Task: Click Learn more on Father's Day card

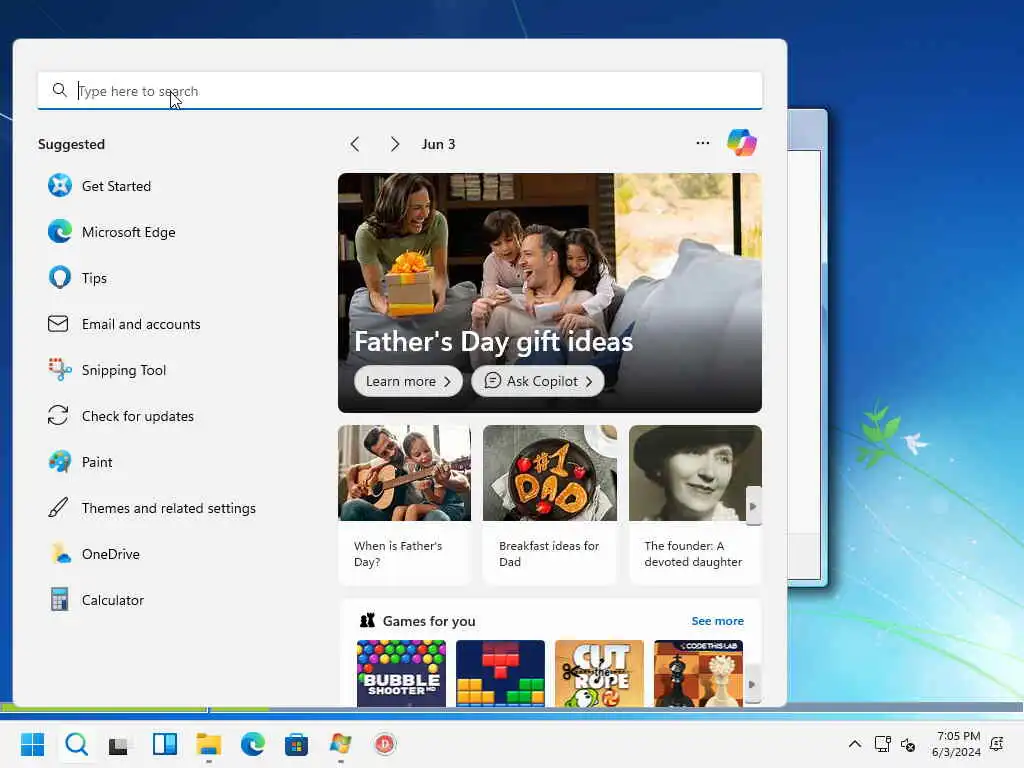Action: [x=408, y=381]
